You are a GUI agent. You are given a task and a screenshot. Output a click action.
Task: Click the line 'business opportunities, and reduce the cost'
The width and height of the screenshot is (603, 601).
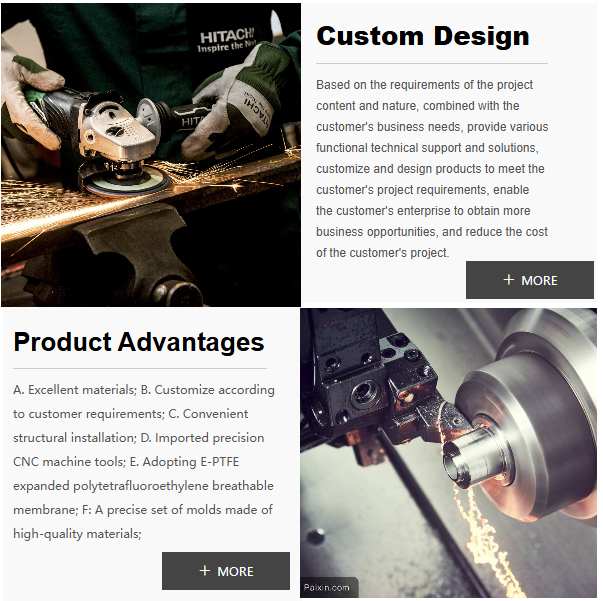click(432, 232)
